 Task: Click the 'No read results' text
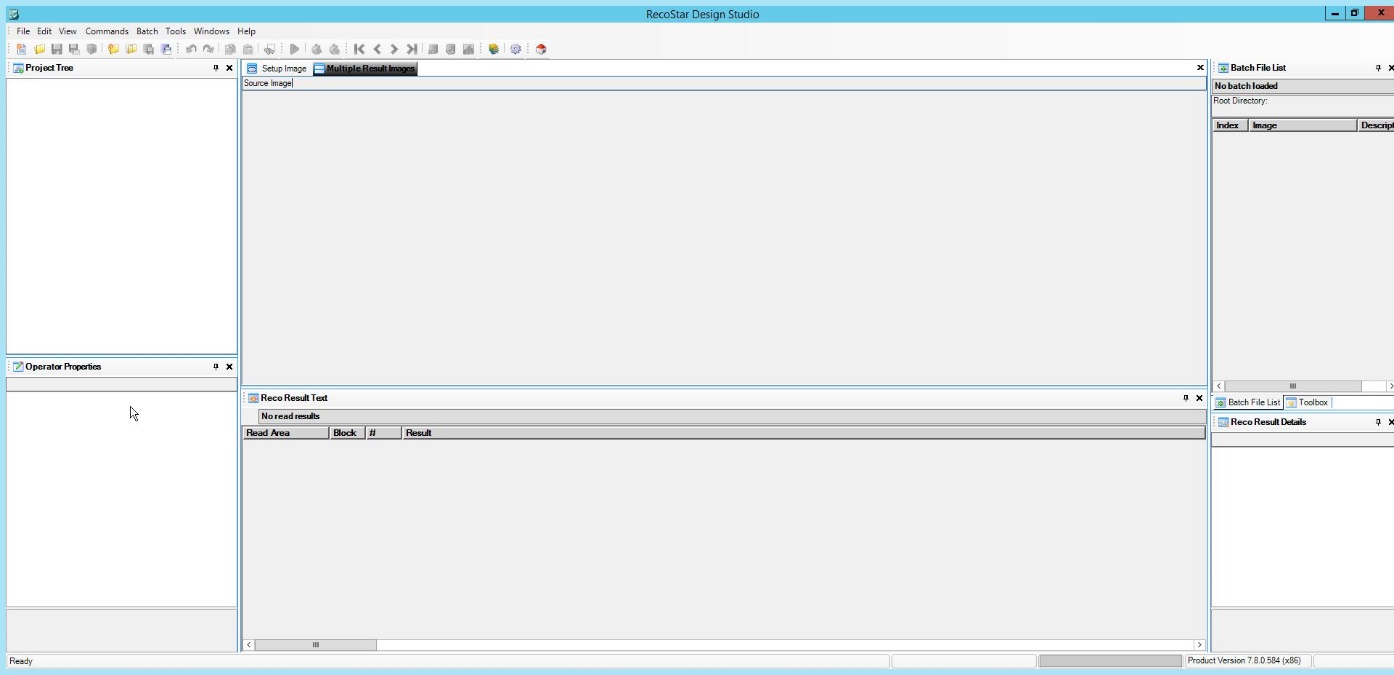coord(290,416)
